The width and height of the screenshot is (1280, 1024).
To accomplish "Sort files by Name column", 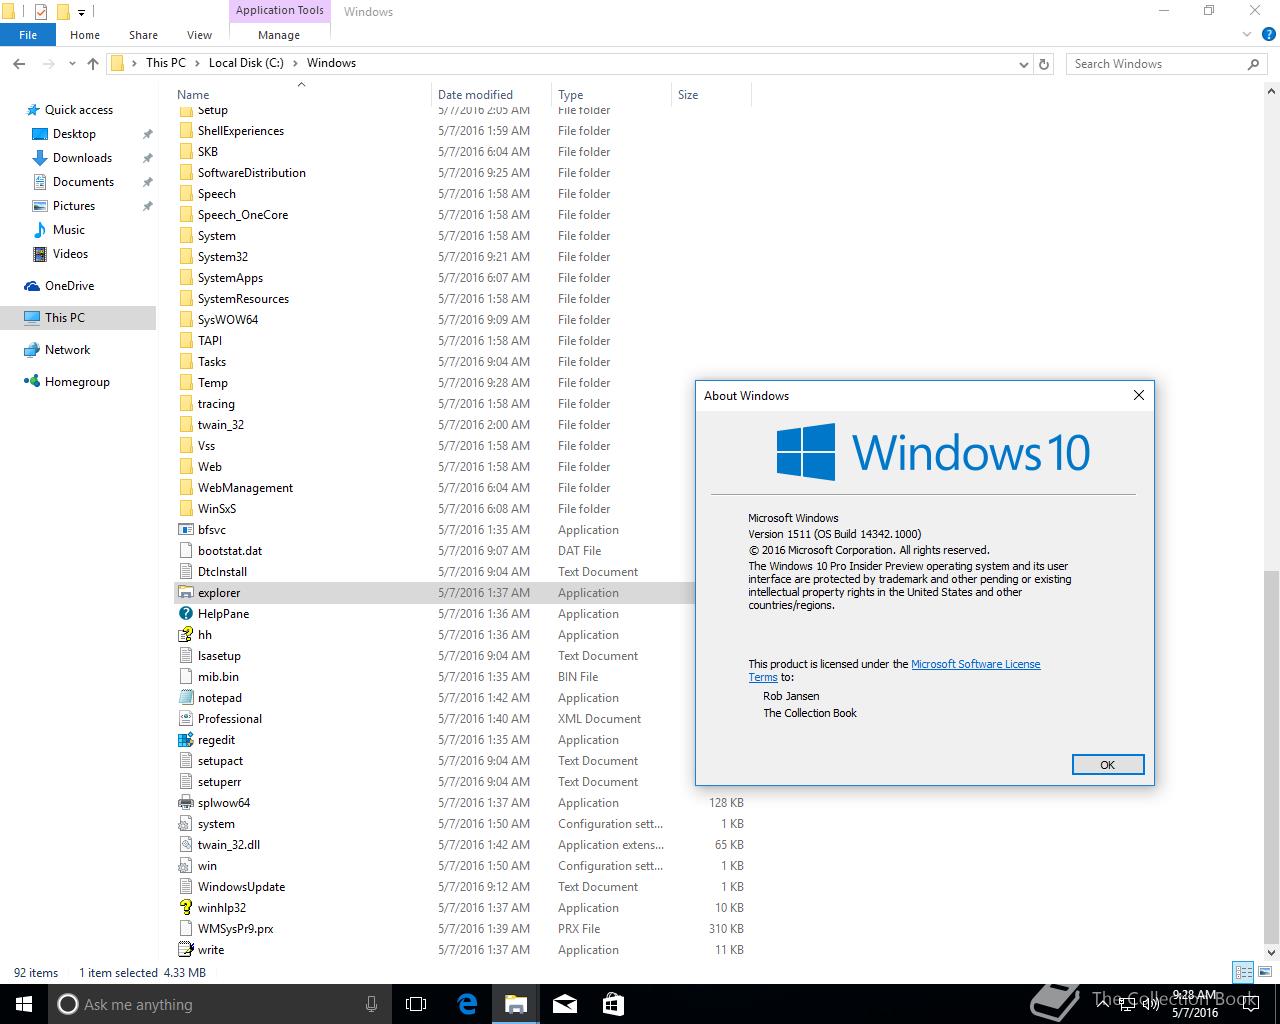I will click(303, 95).
